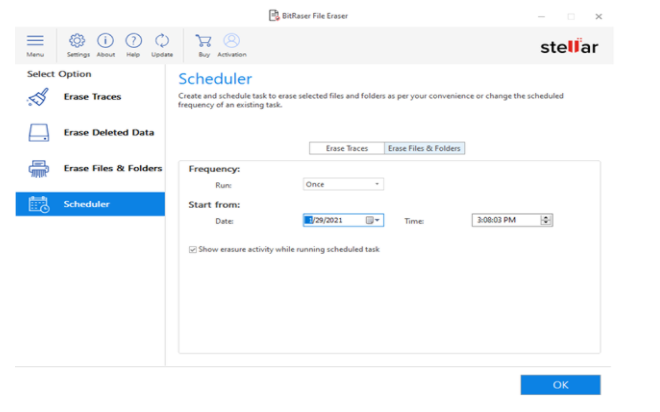Switch to the Erase Traces tab

347,148
